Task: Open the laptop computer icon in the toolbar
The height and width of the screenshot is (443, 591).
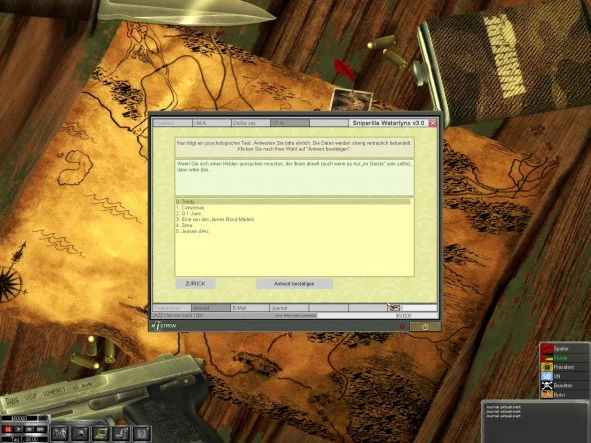Action: tap(101, 433)
